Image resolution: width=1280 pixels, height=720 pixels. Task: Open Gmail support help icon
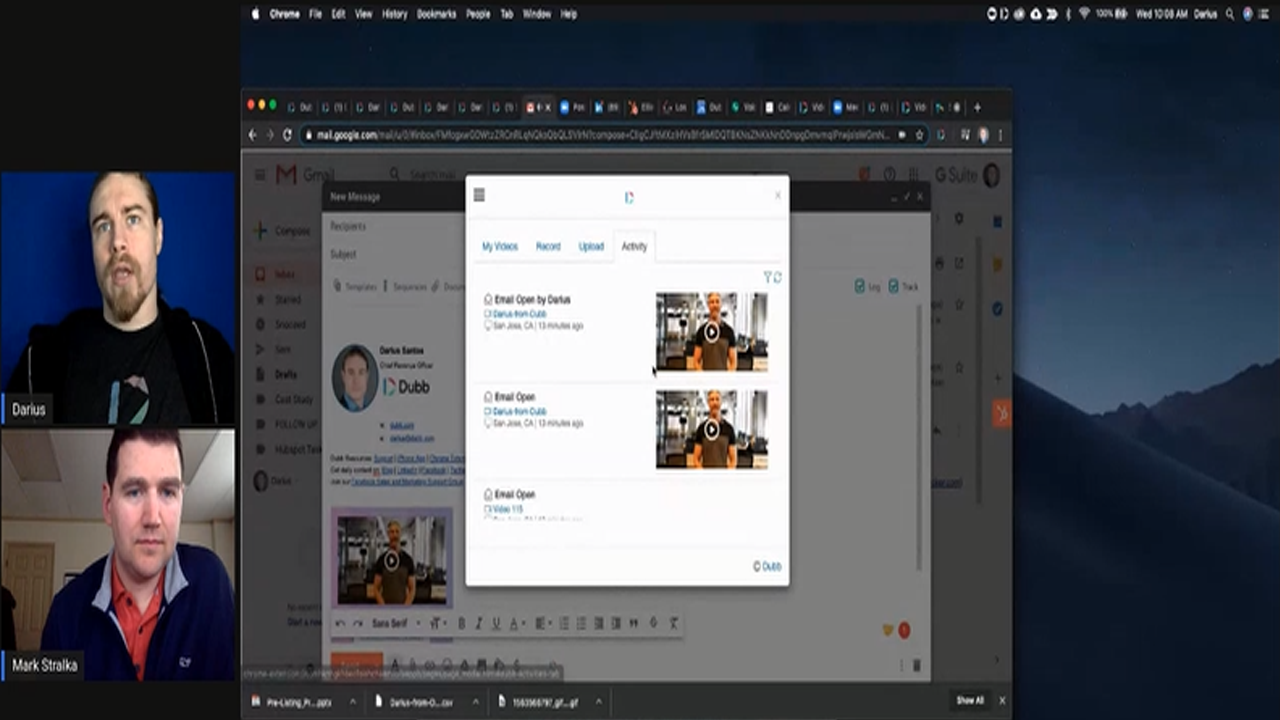[x=889, y=175]
